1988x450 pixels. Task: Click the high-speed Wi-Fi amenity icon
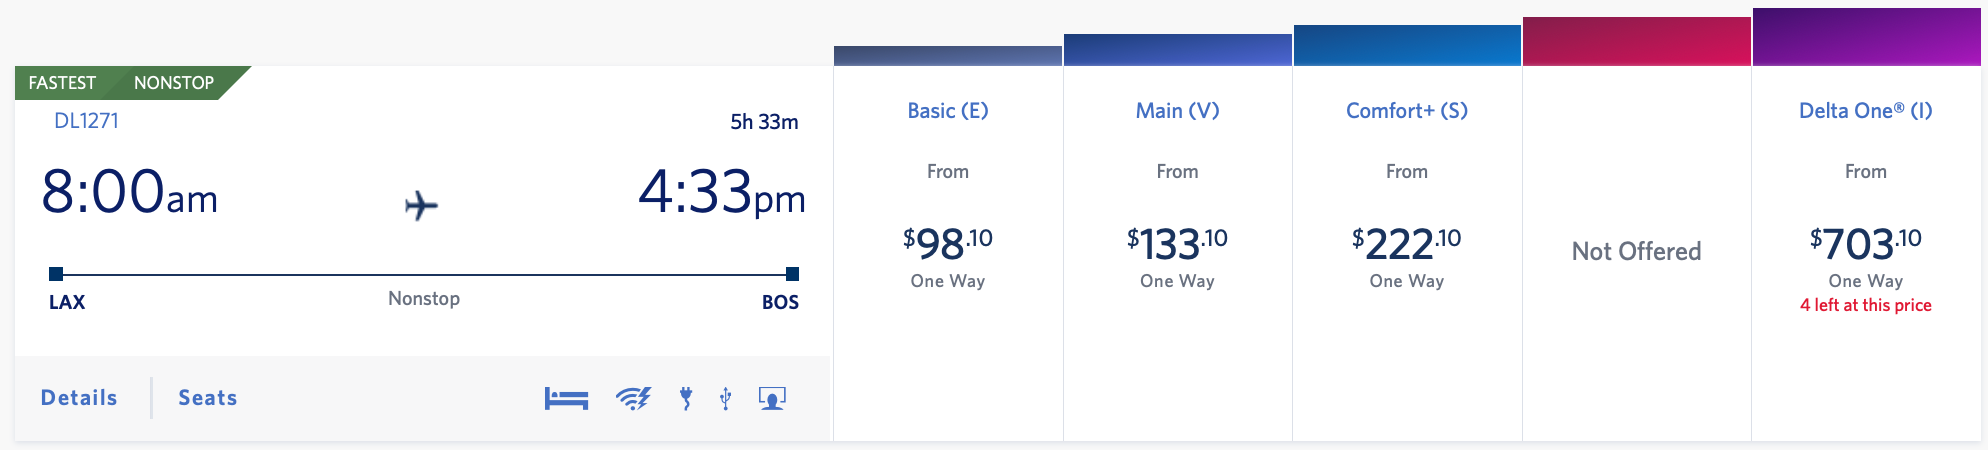[x=633, y=399]
